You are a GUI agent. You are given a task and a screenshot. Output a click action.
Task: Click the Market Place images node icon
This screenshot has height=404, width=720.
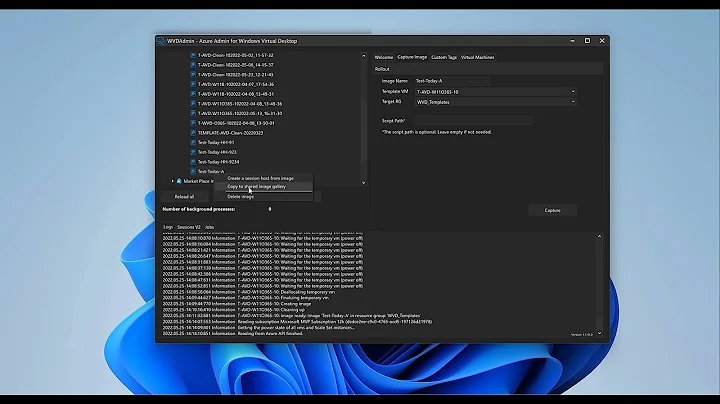(x=179, y=181)
